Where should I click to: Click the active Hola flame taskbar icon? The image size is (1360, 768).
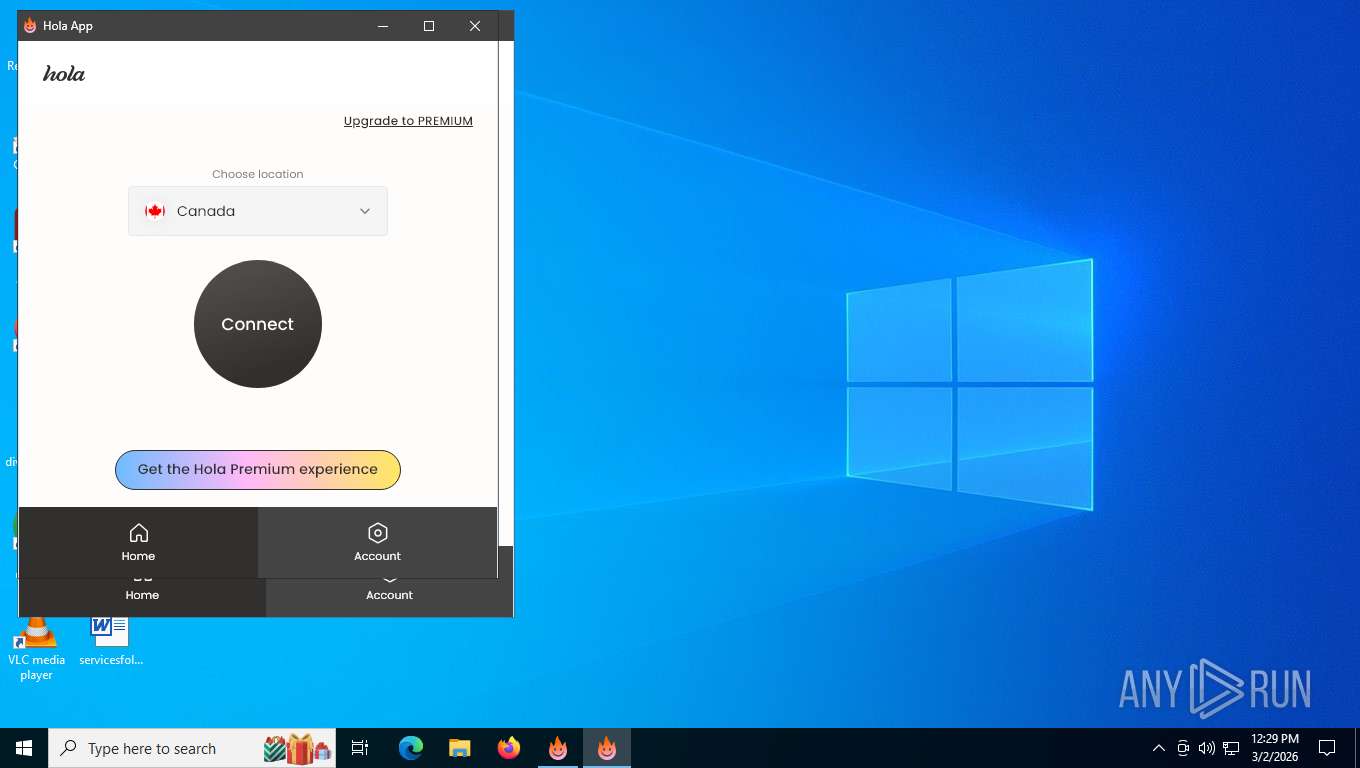[607, 748]
